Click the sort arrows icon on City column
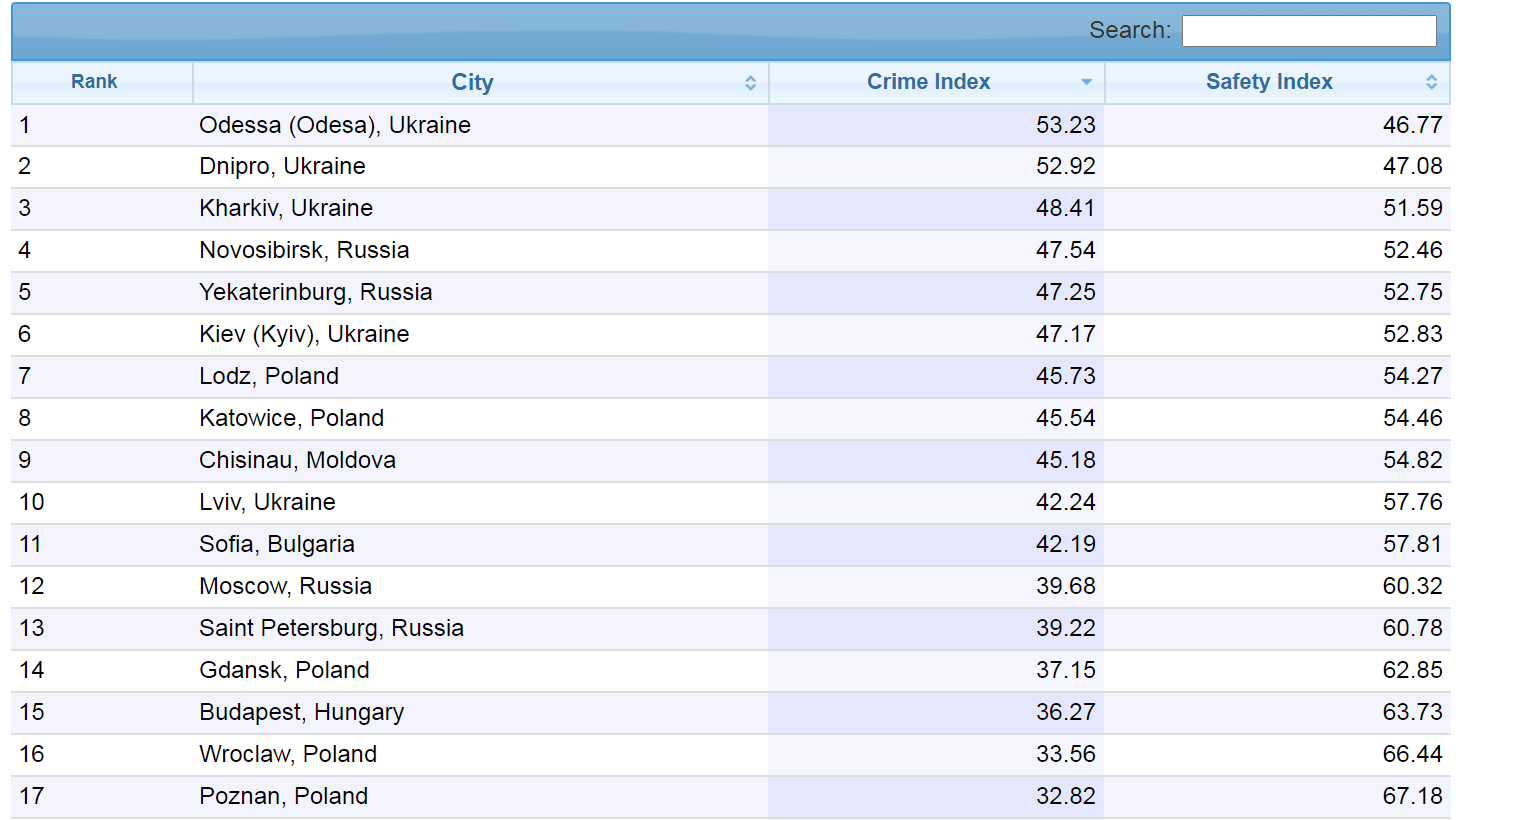Image resolution: width=1522 pixels, height=820 pixels. pos(749,83)
